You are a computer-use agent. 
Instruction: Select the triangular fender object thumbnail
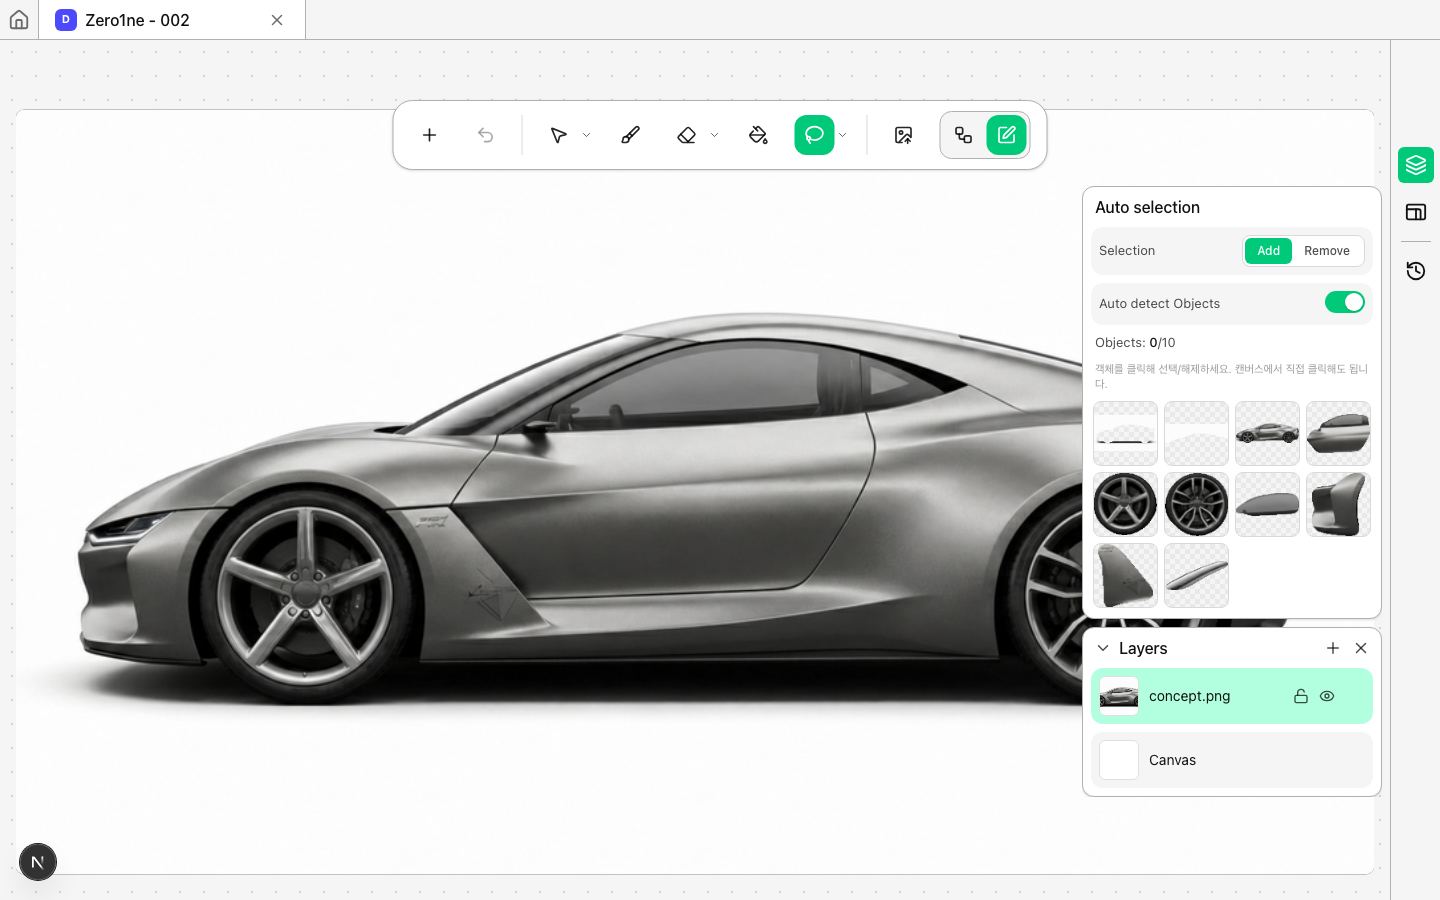pyautogui.click(x=1125, y=575)
